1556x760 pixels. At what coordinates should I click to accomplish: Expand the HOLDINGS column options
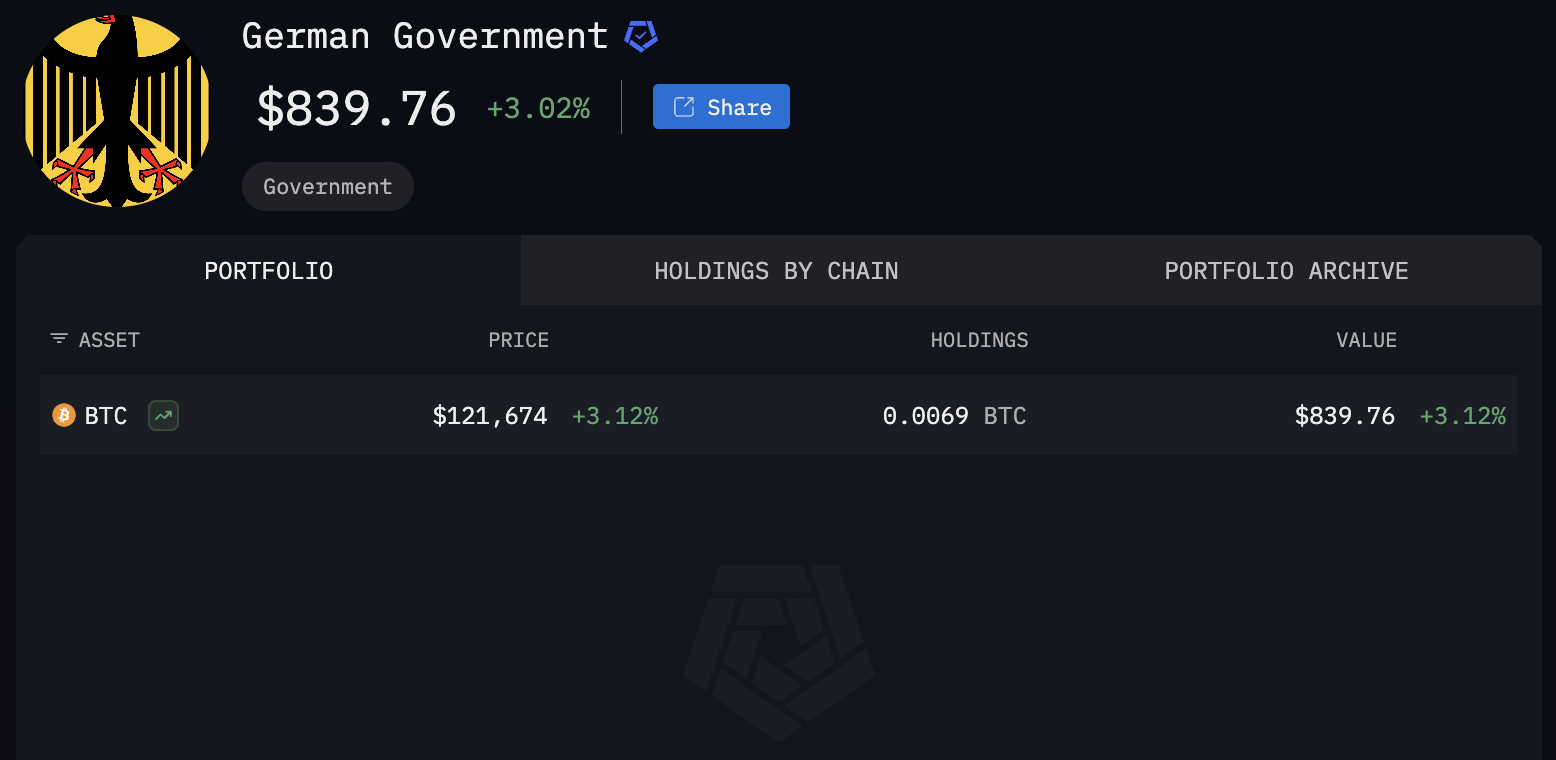pos(979,340)
